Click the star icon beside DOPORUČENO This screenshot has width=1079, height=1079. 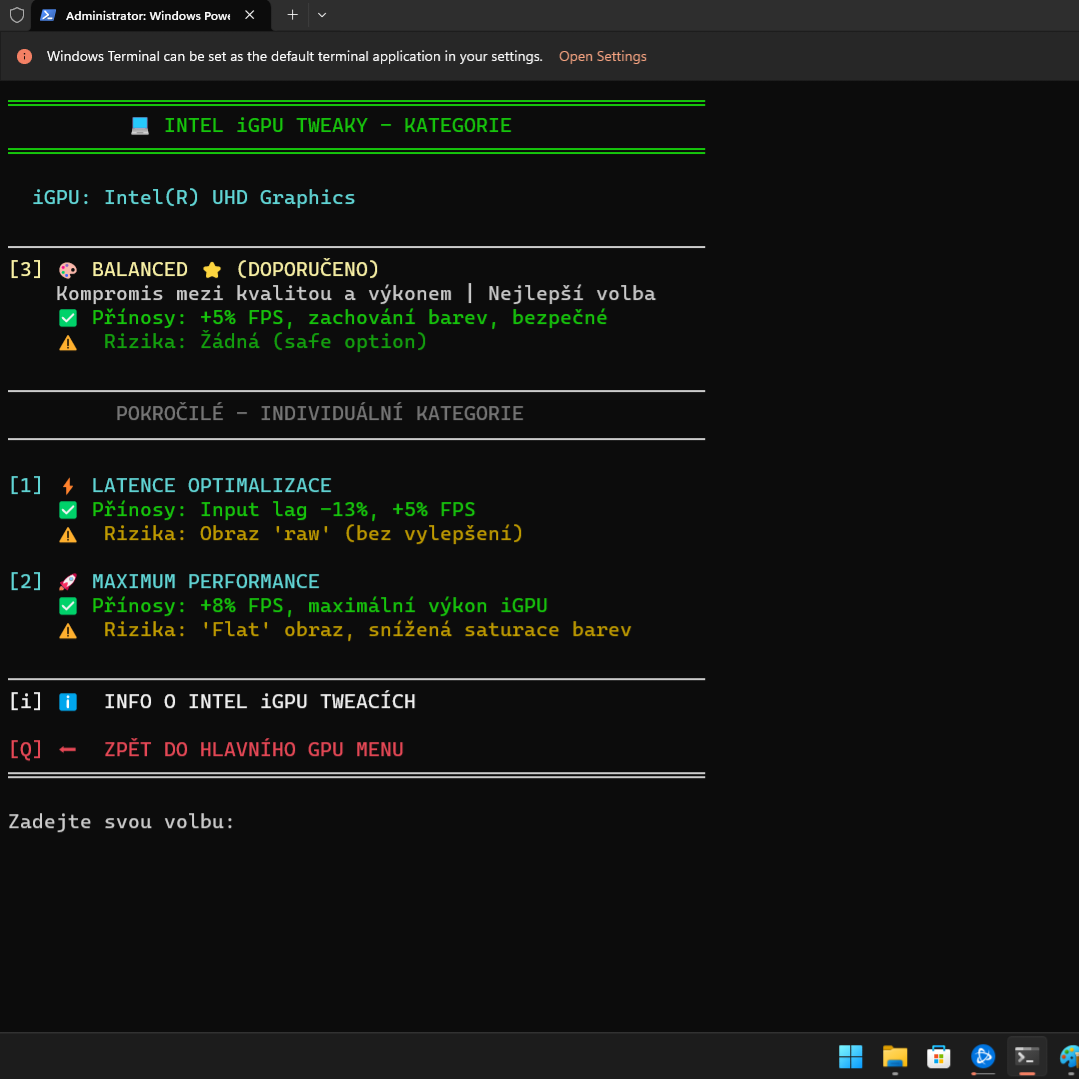tap(212, 270)
